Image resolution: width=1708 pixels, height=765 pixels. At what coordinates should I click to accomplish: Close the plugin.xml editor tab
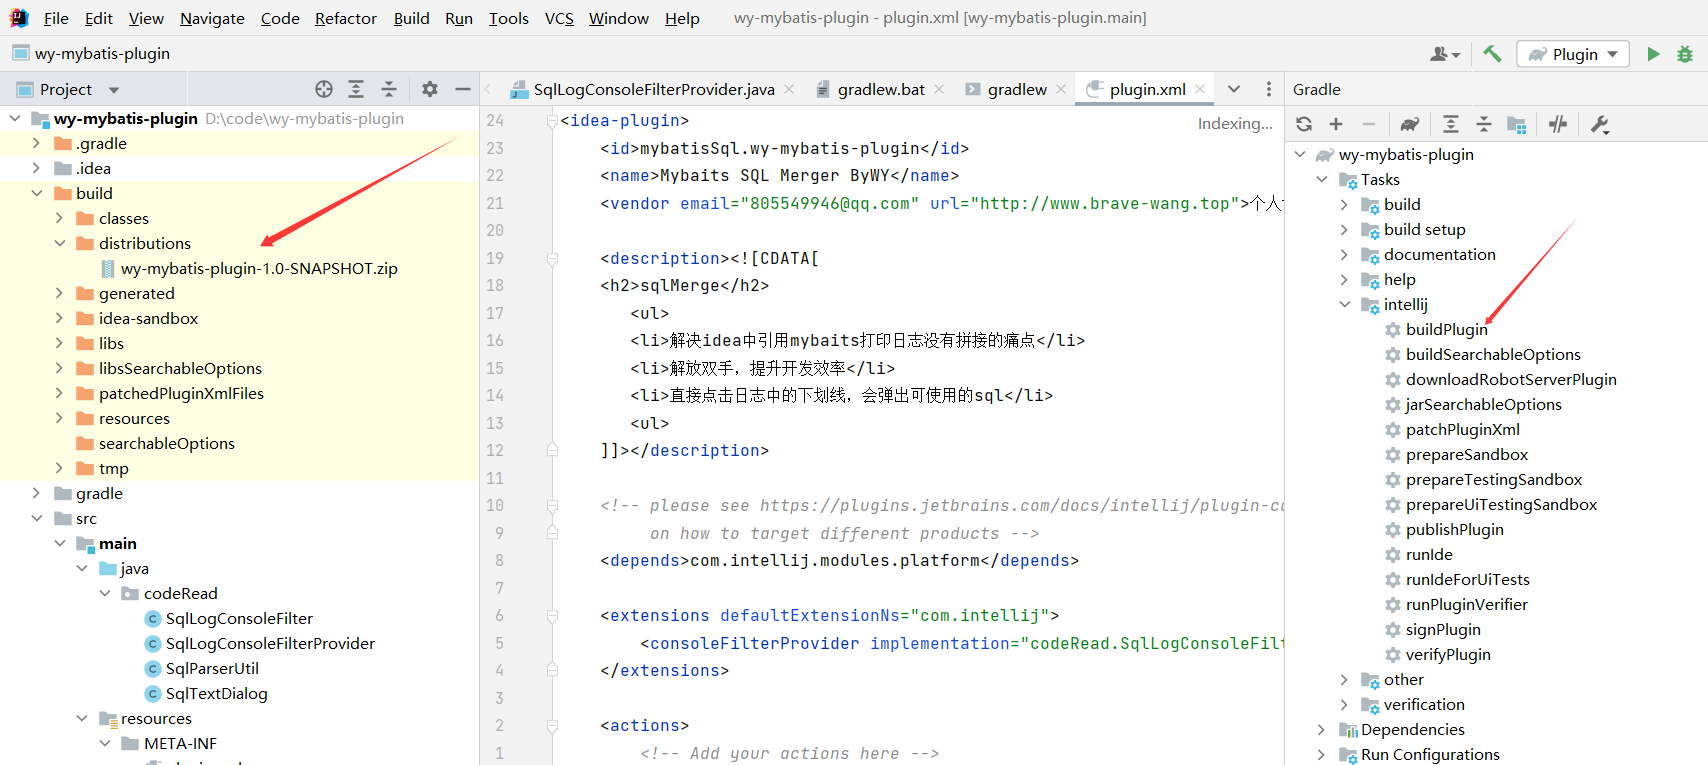1200,89
